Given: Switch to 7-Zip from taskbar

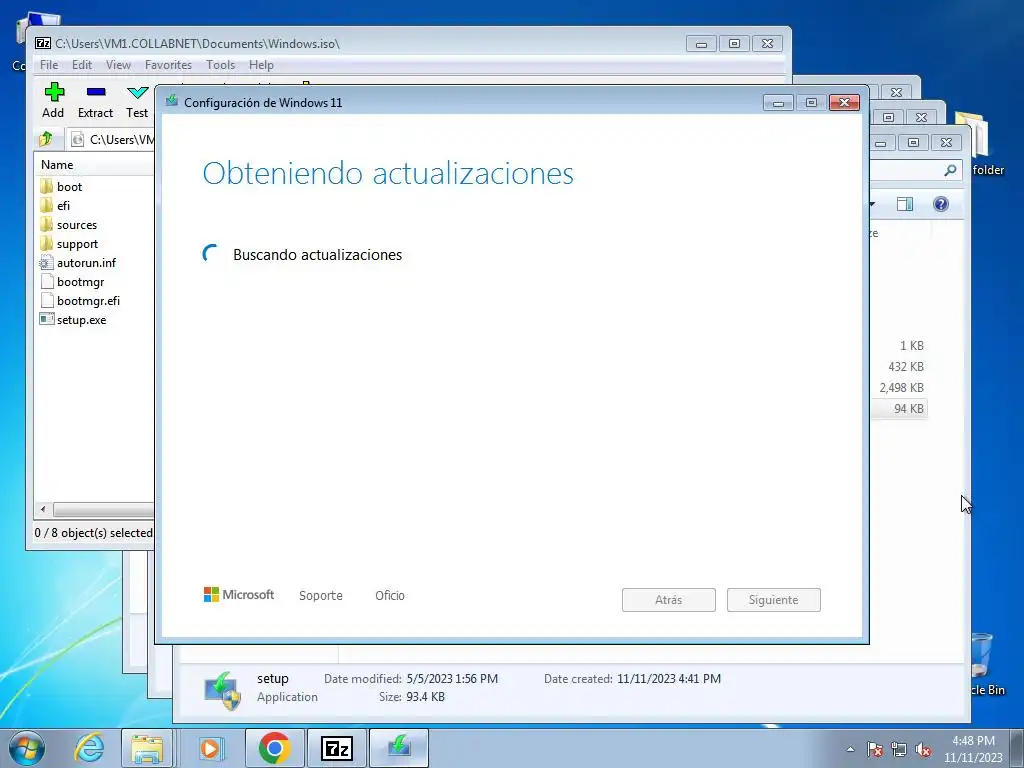Looking at the screenshot, I should 336,748.
